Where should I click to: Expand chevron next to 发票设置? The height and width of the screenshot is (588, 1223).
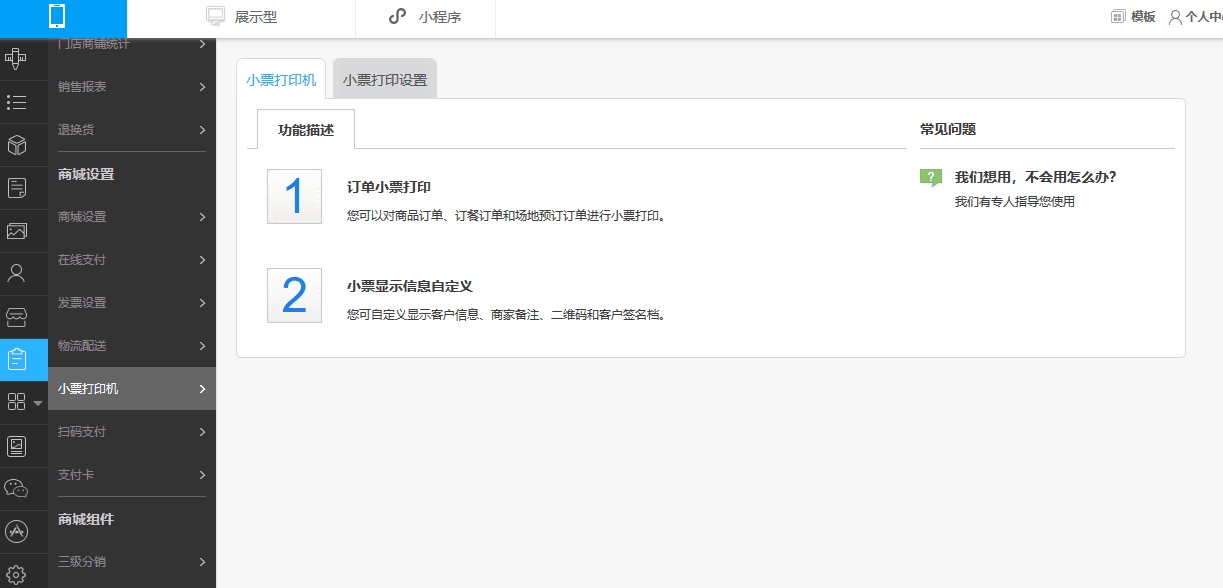tap(202, 303)
